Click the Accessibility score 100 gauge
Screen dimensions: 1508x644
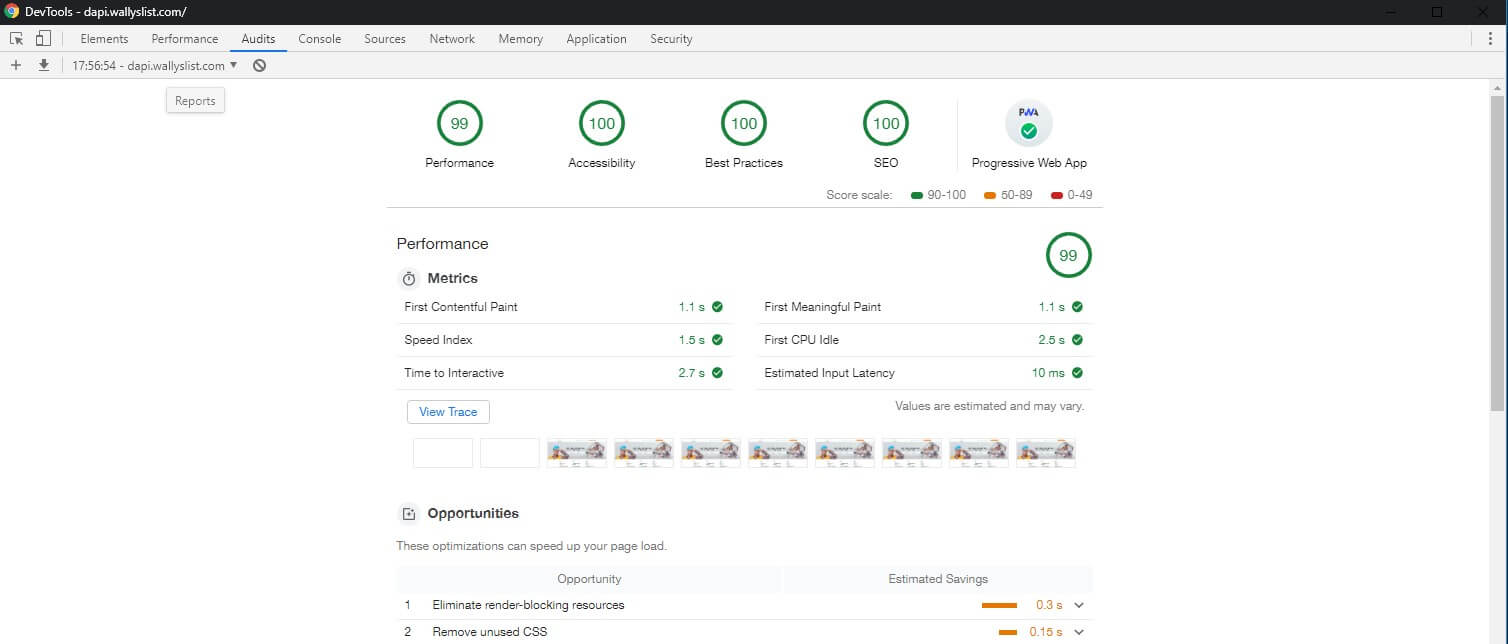(601, 124)
